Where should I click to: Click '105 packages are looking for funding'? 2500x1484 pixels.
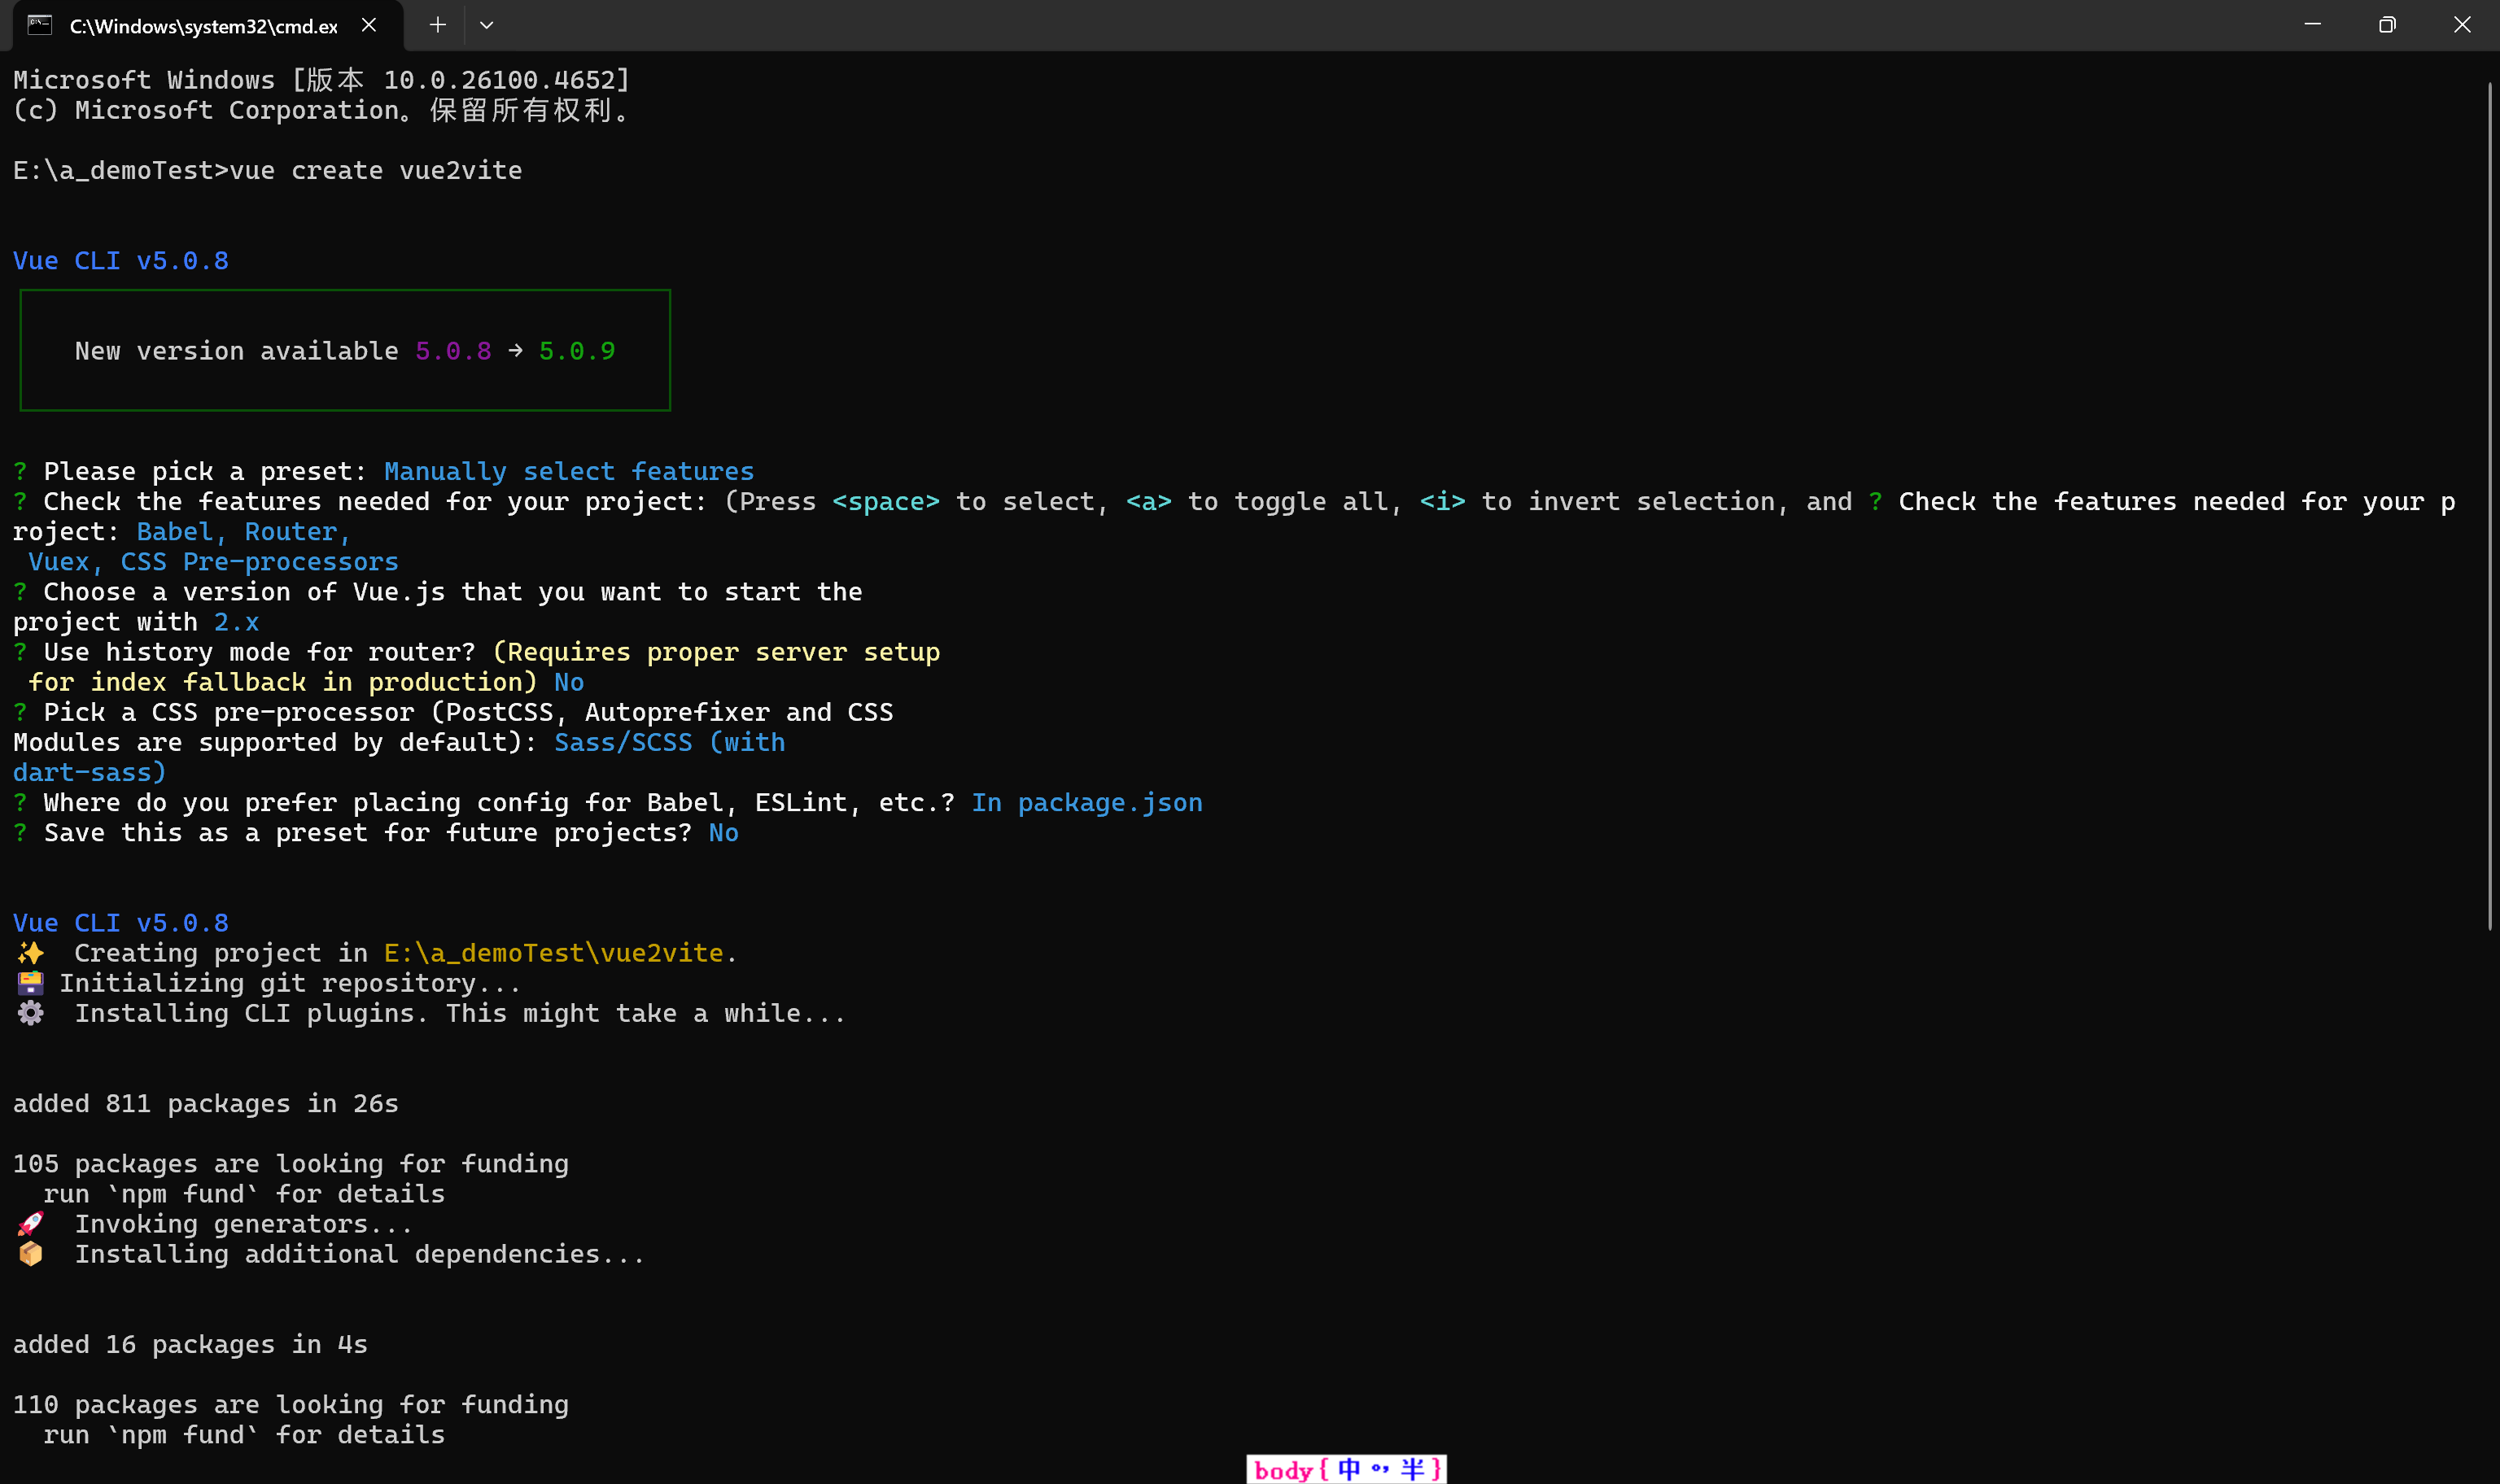[x=291, y=1164]
